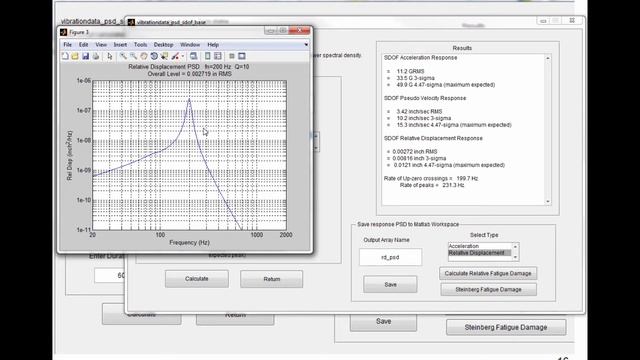640x360 pixels.
Task: Click the Calculate button in psd_sdof_base window
Action: click(x=197, y=279)
